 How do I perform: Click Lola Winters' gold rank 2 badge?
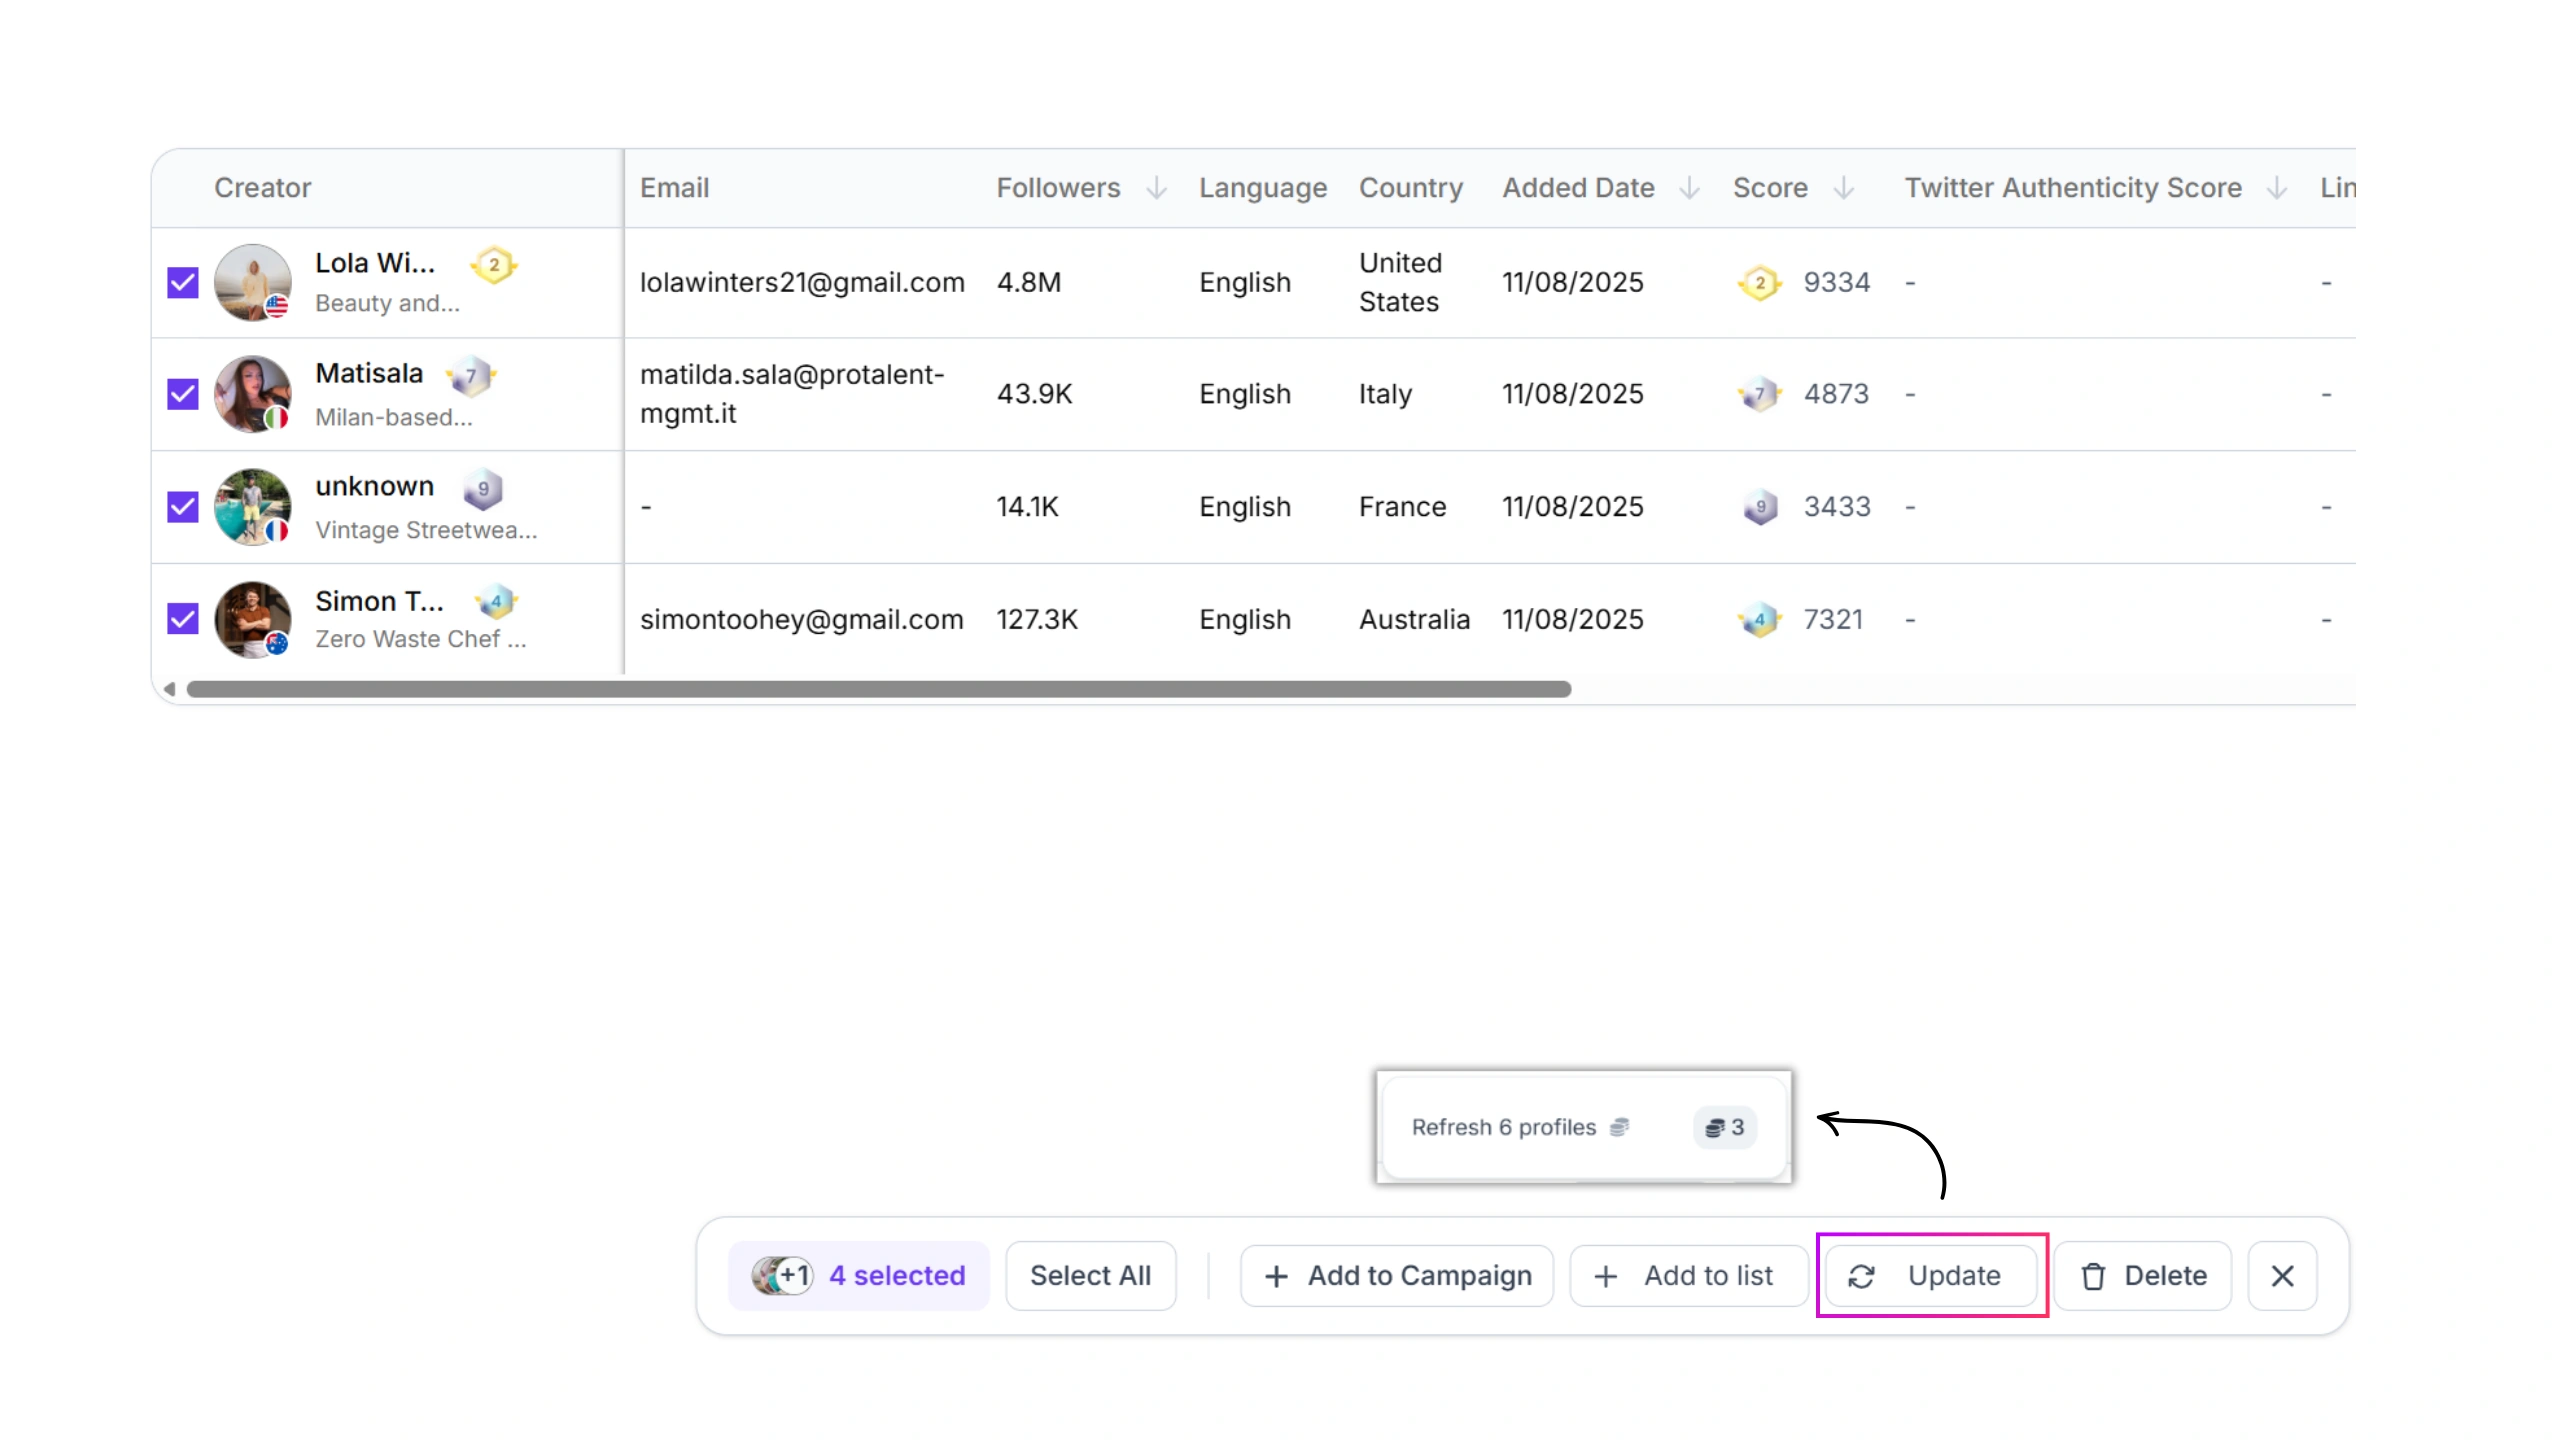click(x=493, y=265)
